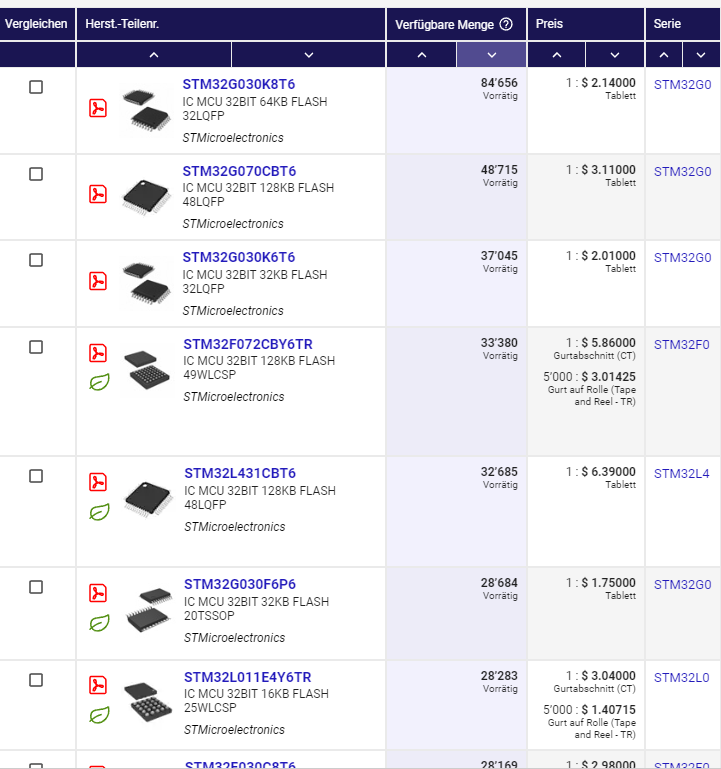Open part link STM32L431CBT6
The image size is (721, 769).
pyautogui.click(x=240, y=473)
